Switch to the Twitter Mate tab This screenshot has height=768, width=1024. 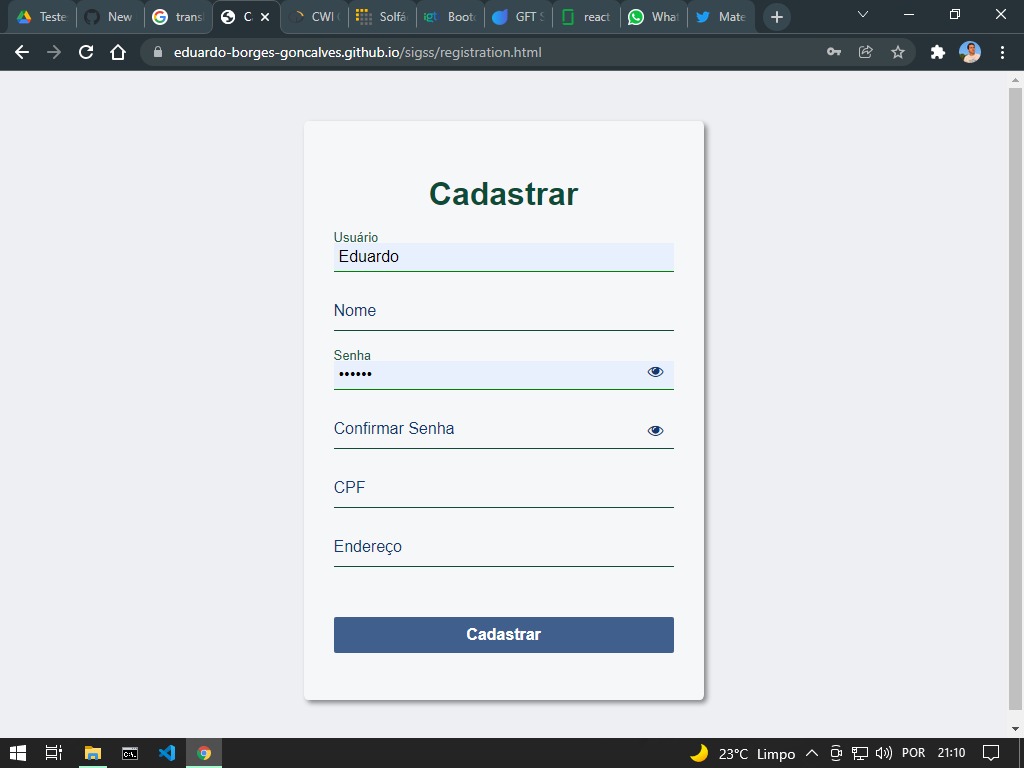pyautogui.click(x=722, y=17)
